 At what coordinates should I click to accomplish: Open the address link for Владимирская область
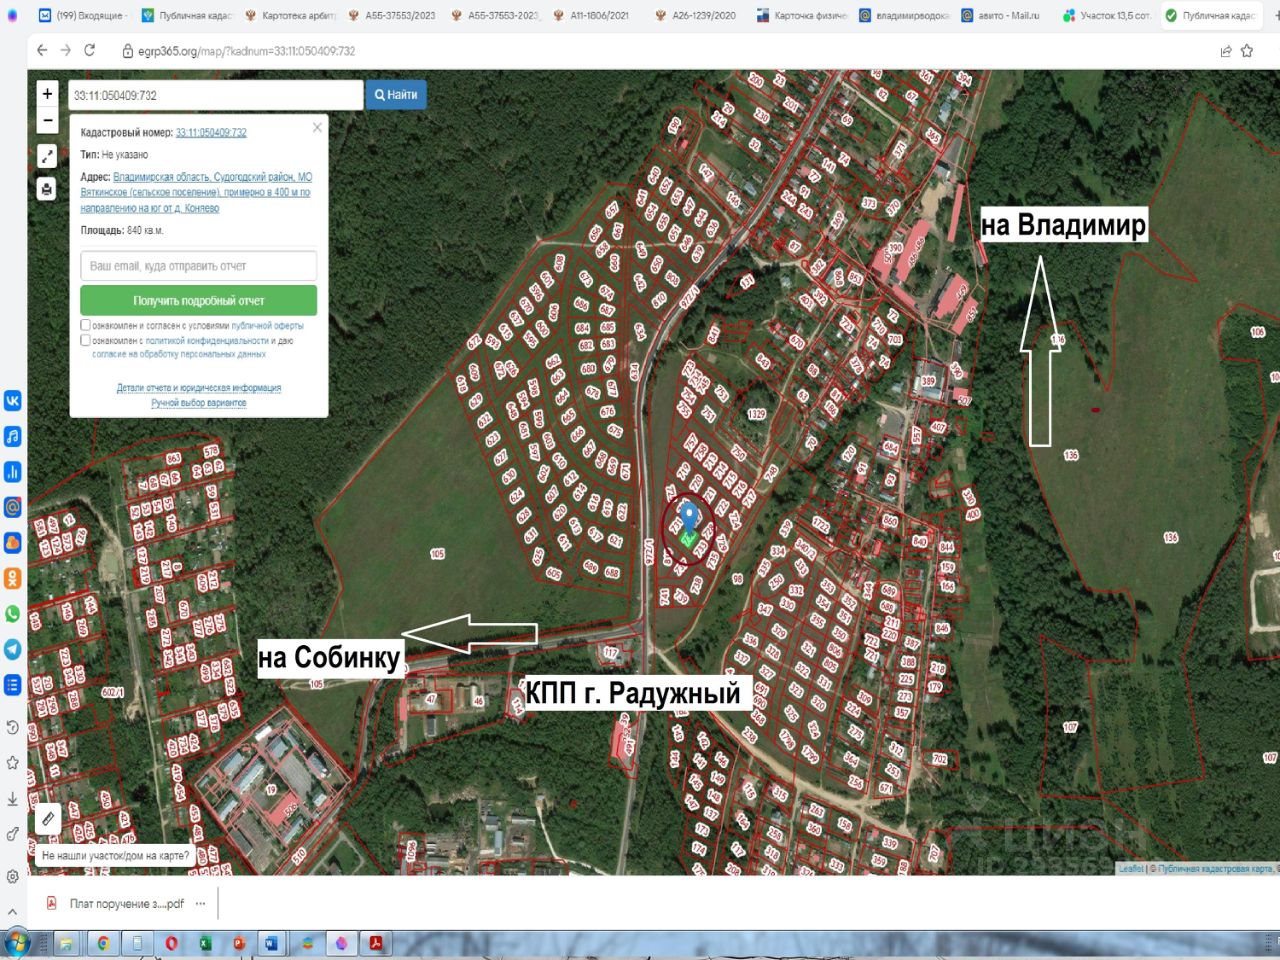coord(196,192)
